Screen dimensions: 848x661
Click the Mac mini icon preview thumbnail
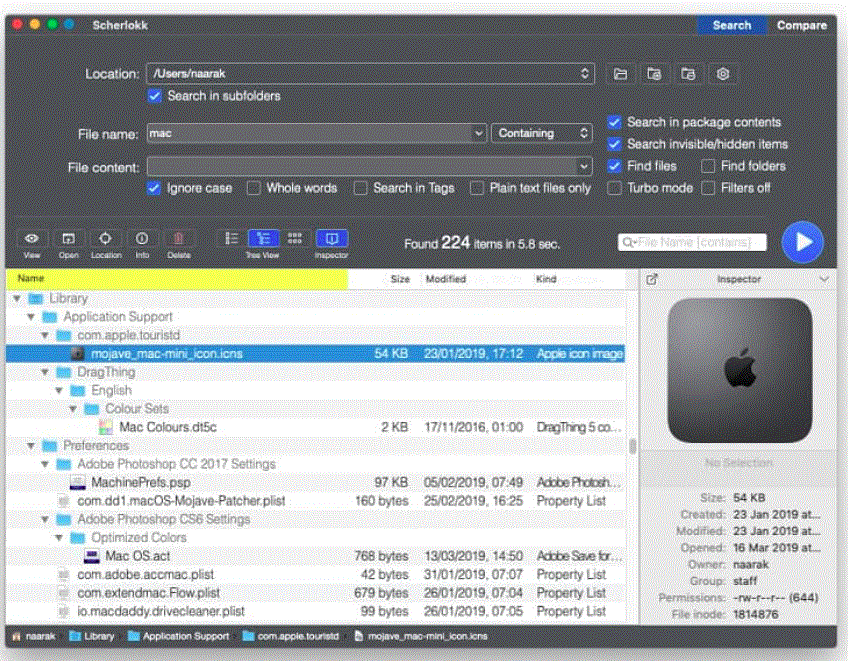click(740, 371)
